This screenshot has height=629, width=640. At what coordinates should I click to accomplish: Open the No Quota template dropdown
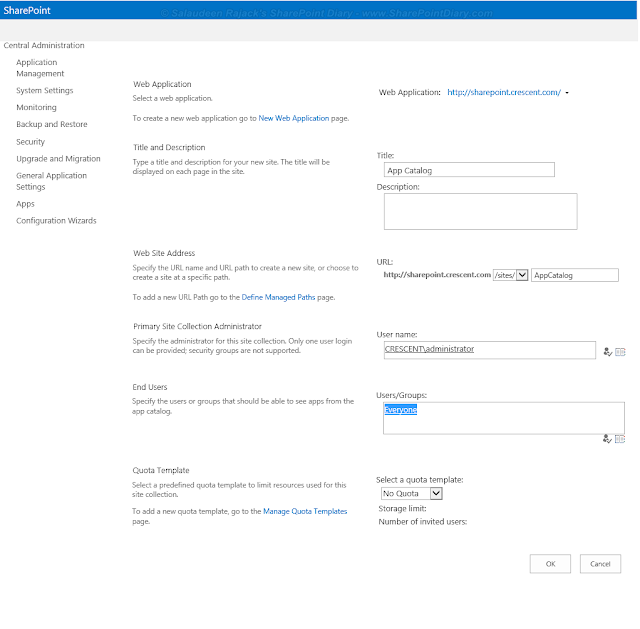436,493
